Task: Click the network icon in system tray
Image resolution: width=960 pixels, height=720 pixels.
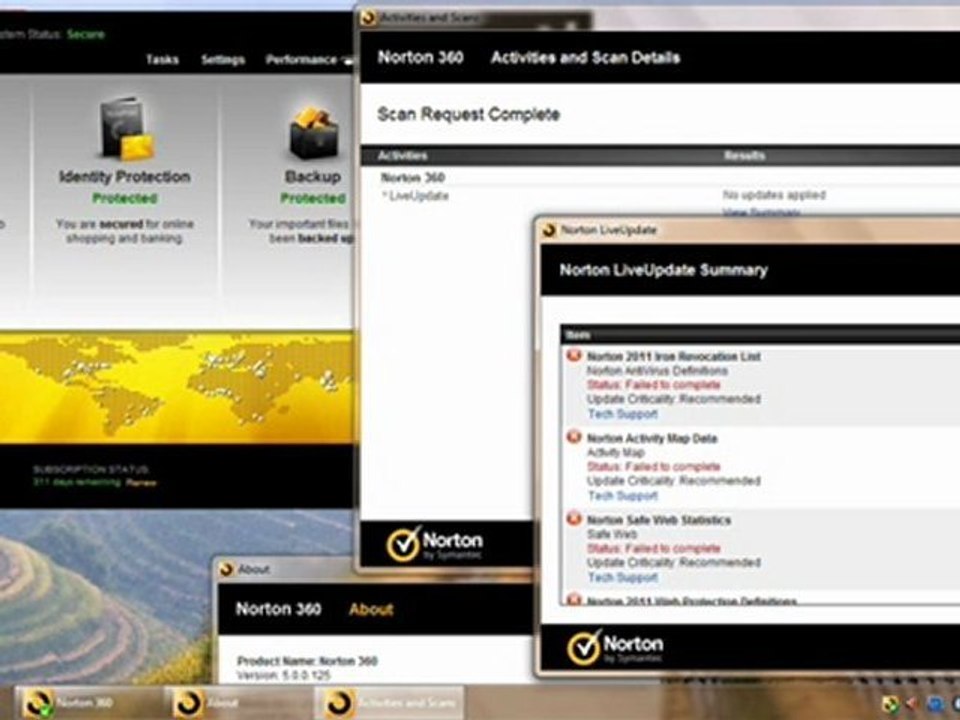Action: (935, 704)
